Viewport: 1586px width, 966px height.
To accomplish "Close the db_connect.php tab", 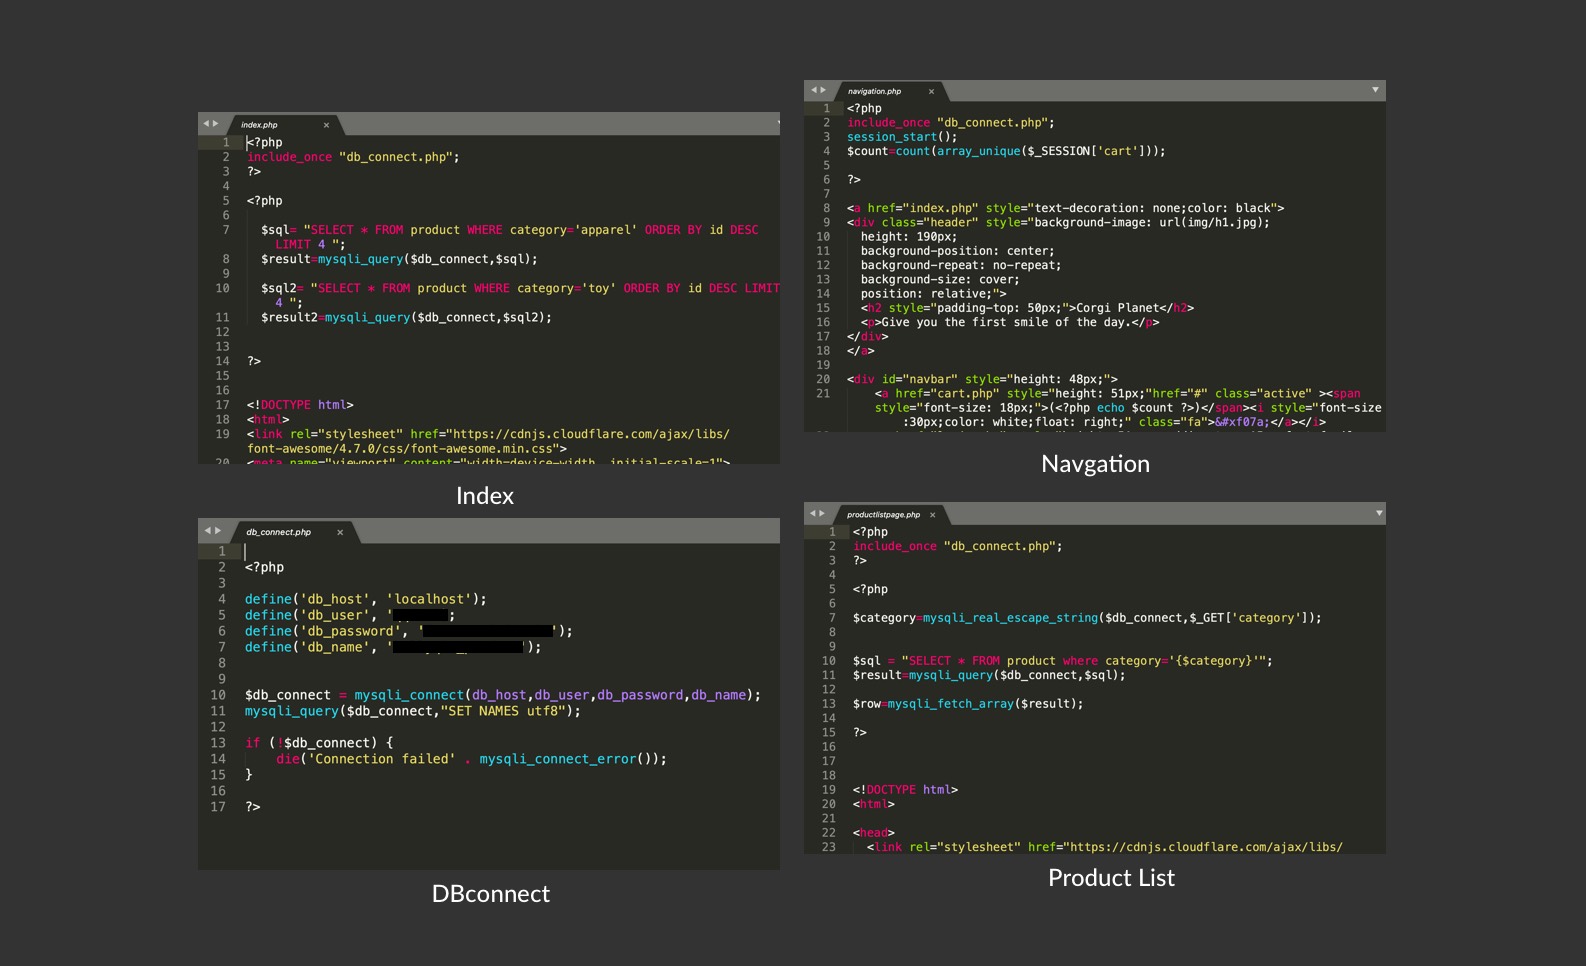I will click(x=340, y=532).
